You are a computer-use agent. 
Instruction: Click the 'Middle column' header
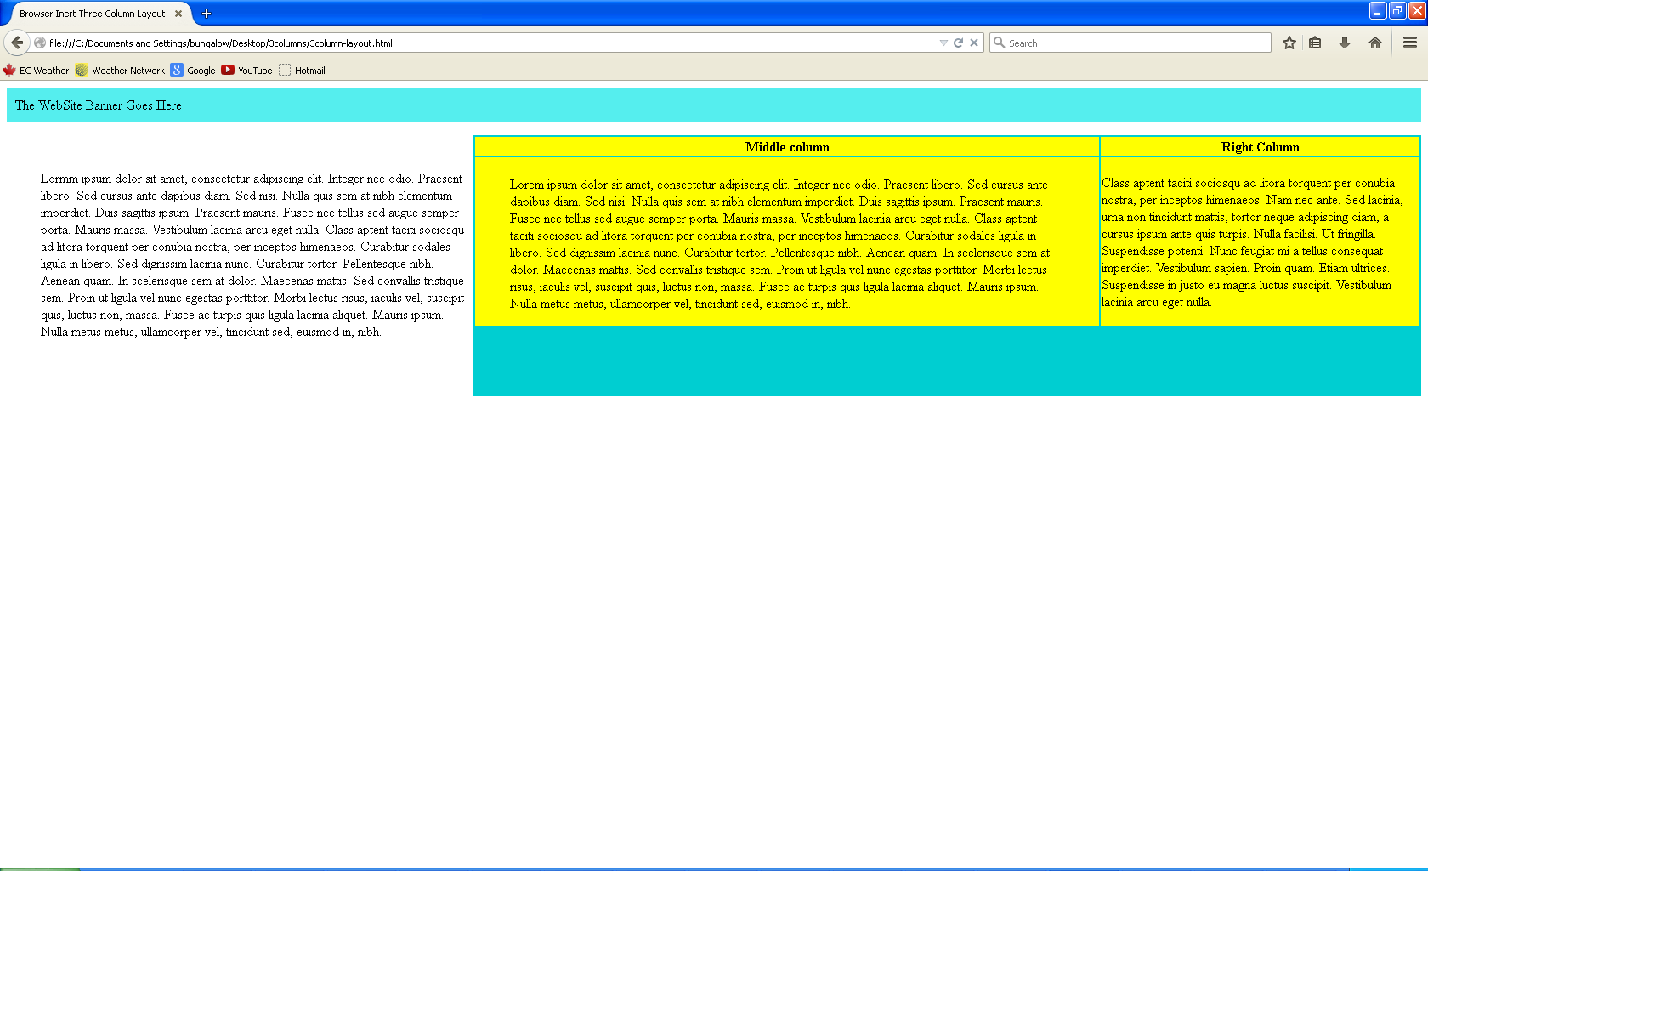tap(787, 147)
